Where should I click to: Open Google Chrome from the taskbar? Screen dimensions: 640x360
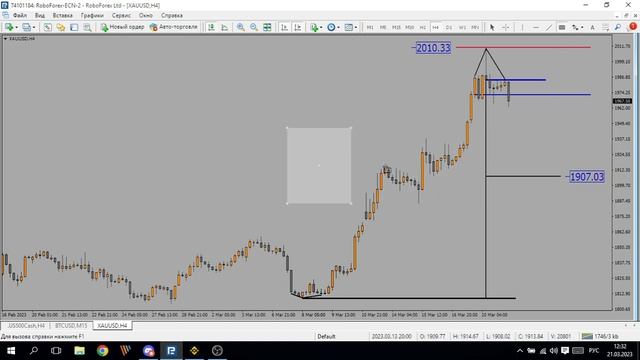pyautogui.click(x=102, y=351)
